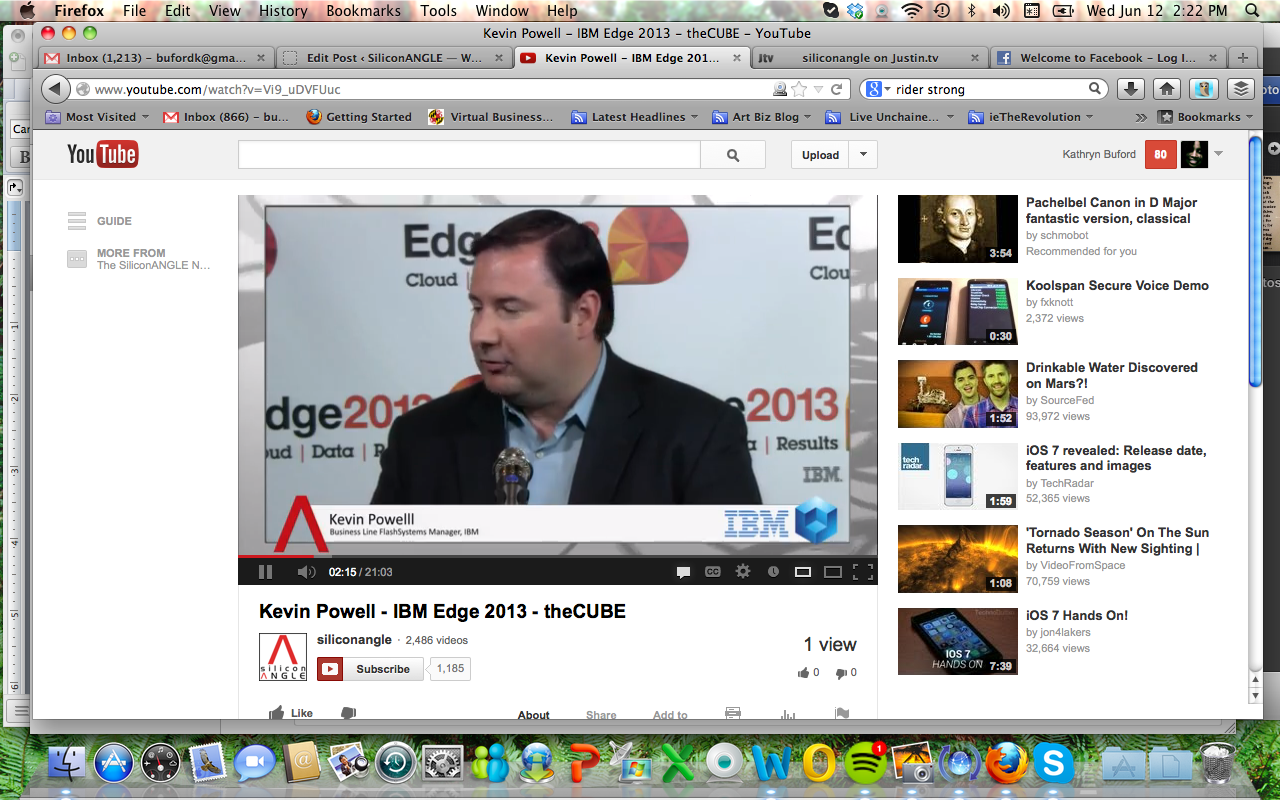Click the Wi-Fi icon in the menu bar
This screenshot has height=800, width=1280.
[x=911, y=11]
